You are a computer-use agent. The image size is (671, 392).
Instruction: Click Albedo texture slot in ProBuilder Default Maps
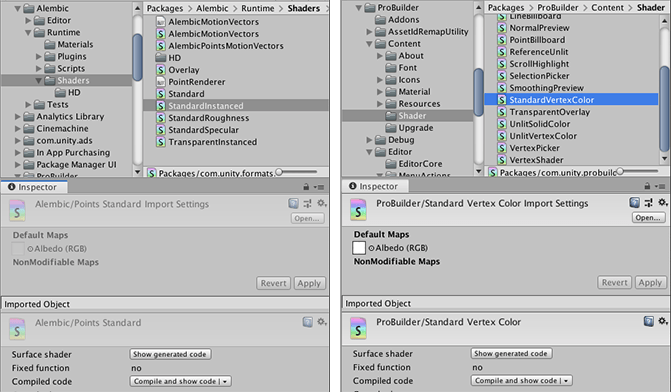359,248
